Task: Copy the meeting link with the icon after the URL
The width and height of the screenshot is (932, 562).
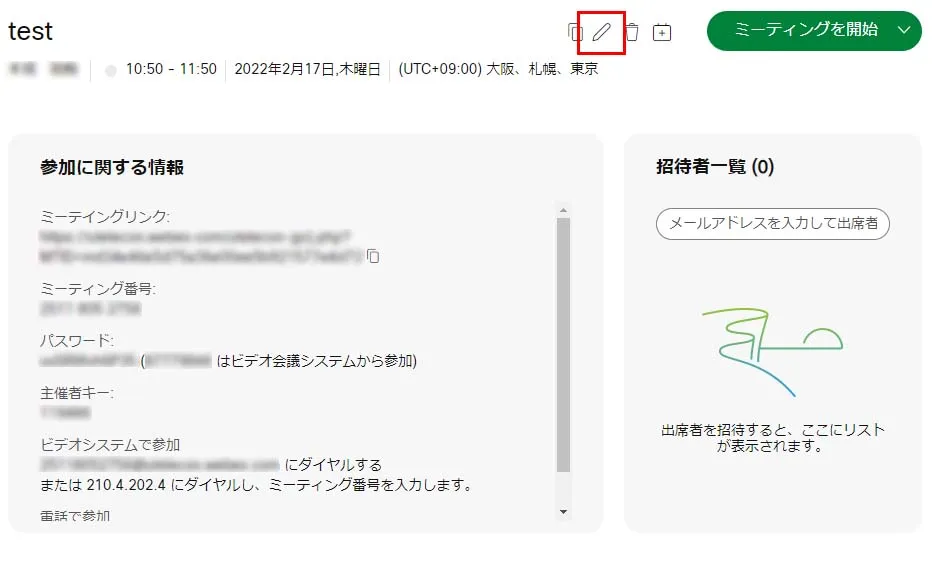Action: coord(373,256)
